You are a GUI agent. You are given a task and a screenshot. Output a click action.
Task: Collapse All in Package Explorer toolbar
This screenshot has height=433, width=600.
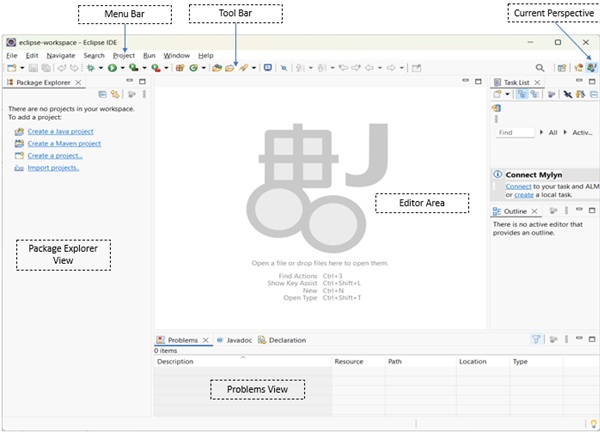[x=103, y=94]
